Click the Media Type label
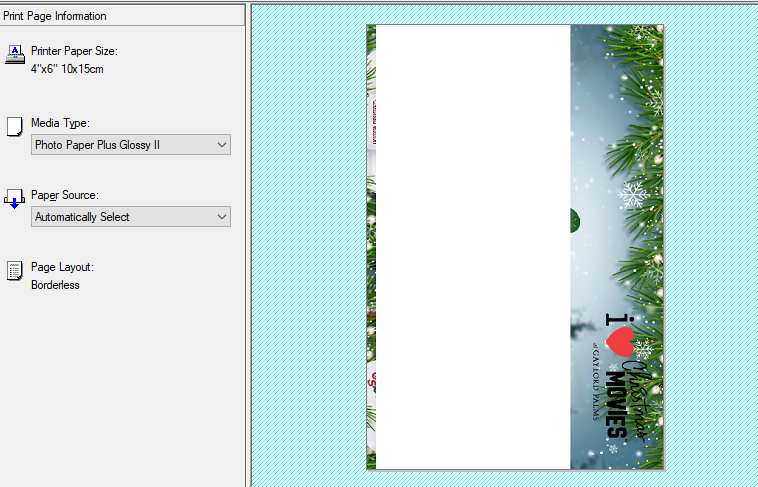This screenshot has height=487, width=758. point(60,123)
